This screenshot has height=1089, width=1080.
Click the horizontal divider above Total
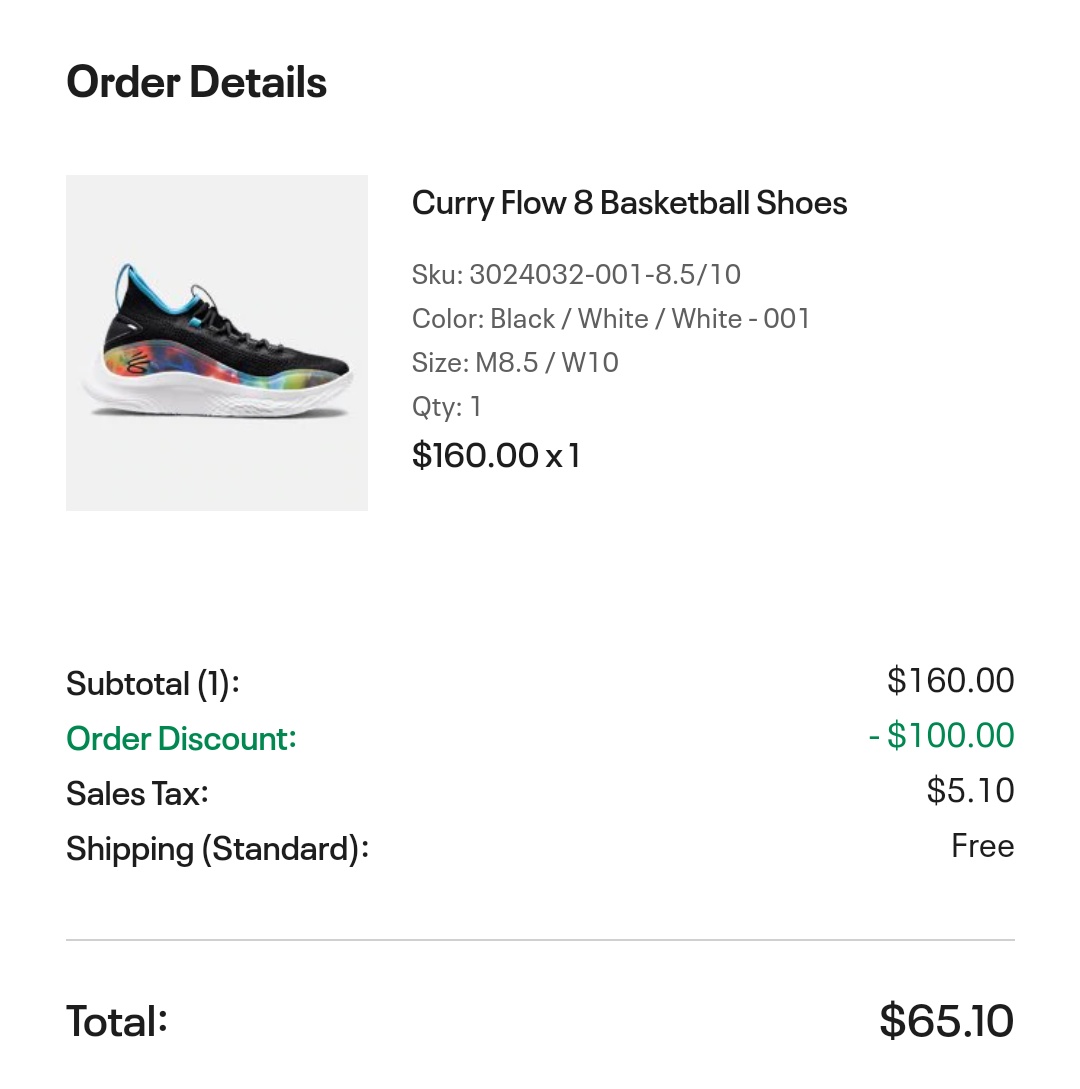(x=540, y=940)
